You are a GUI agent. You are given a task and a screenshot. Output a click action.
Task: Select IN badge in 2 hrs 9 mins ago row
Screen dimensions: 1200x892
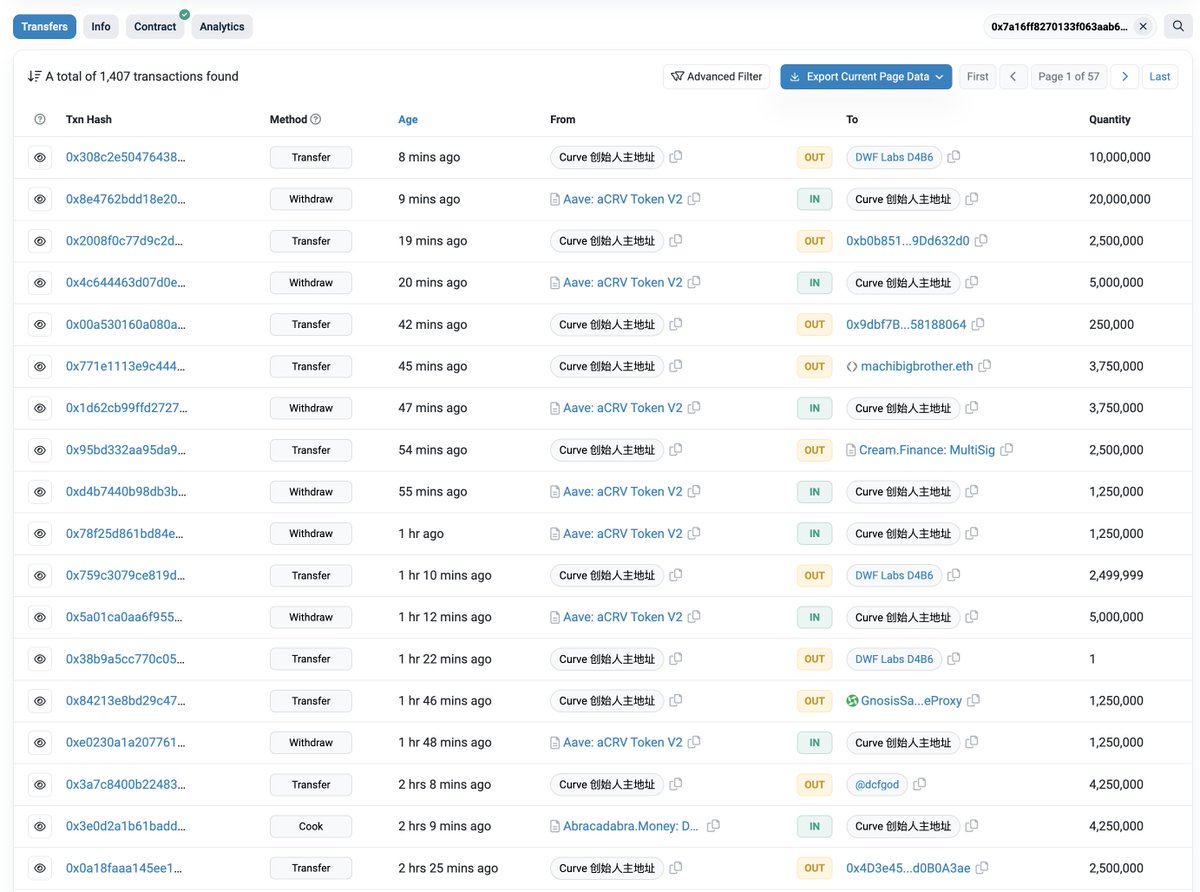click(815, 826)
